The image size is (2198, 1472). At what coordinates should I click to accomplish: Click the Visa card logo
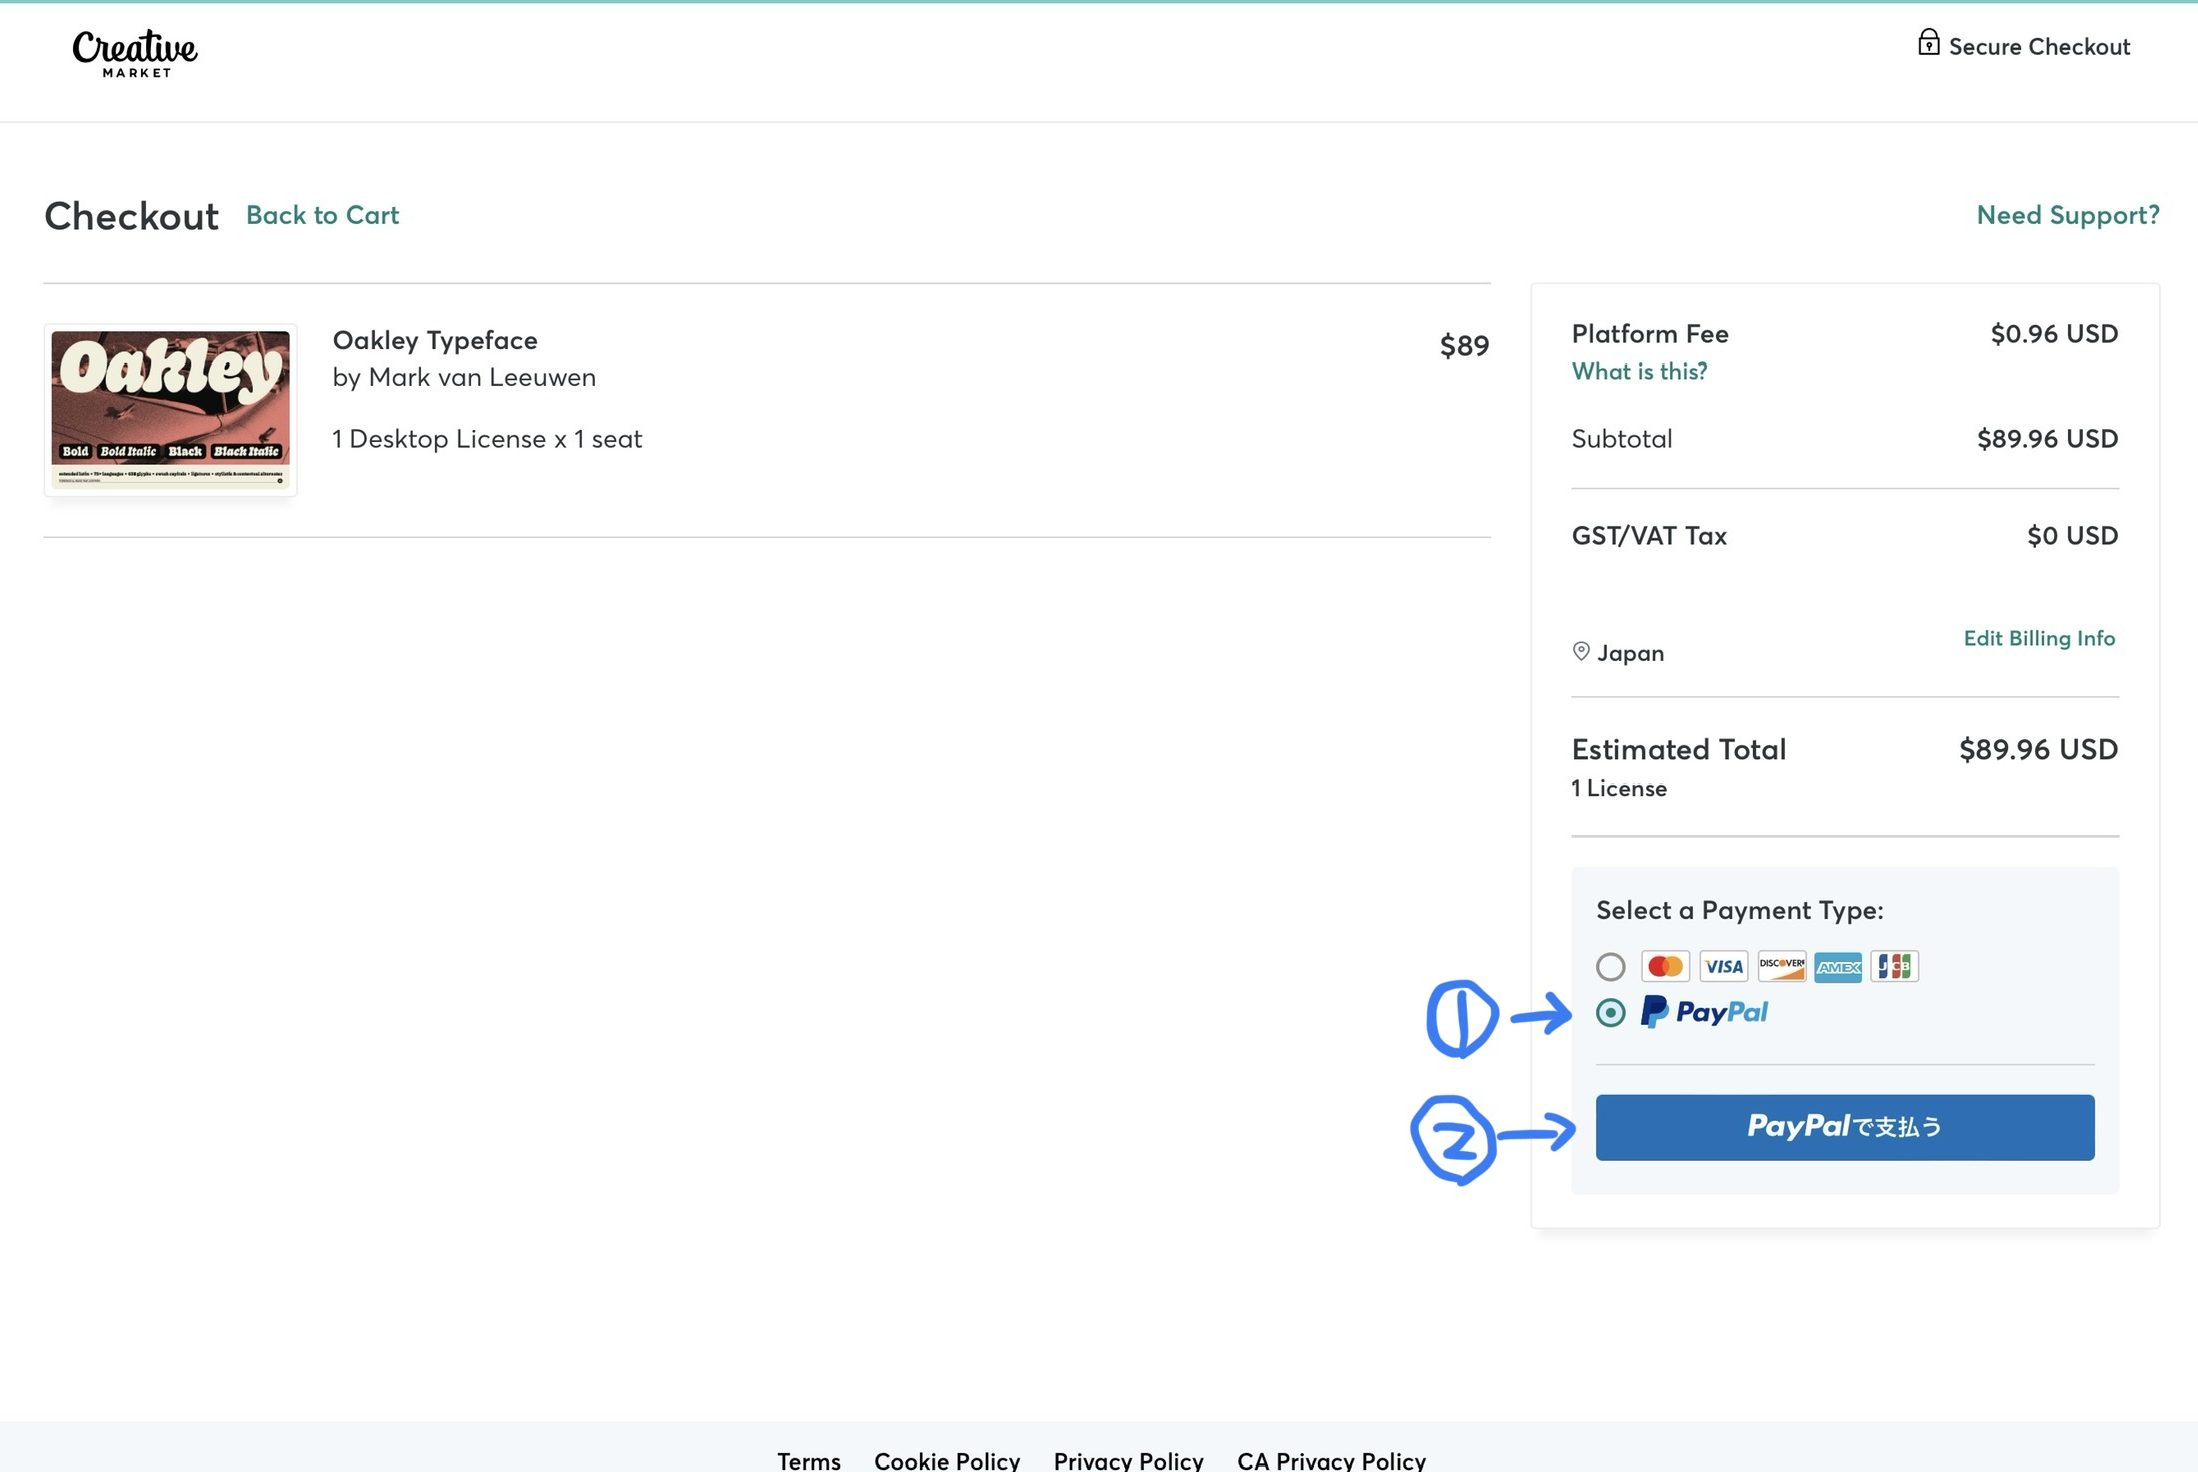[x=1723, y=966]
